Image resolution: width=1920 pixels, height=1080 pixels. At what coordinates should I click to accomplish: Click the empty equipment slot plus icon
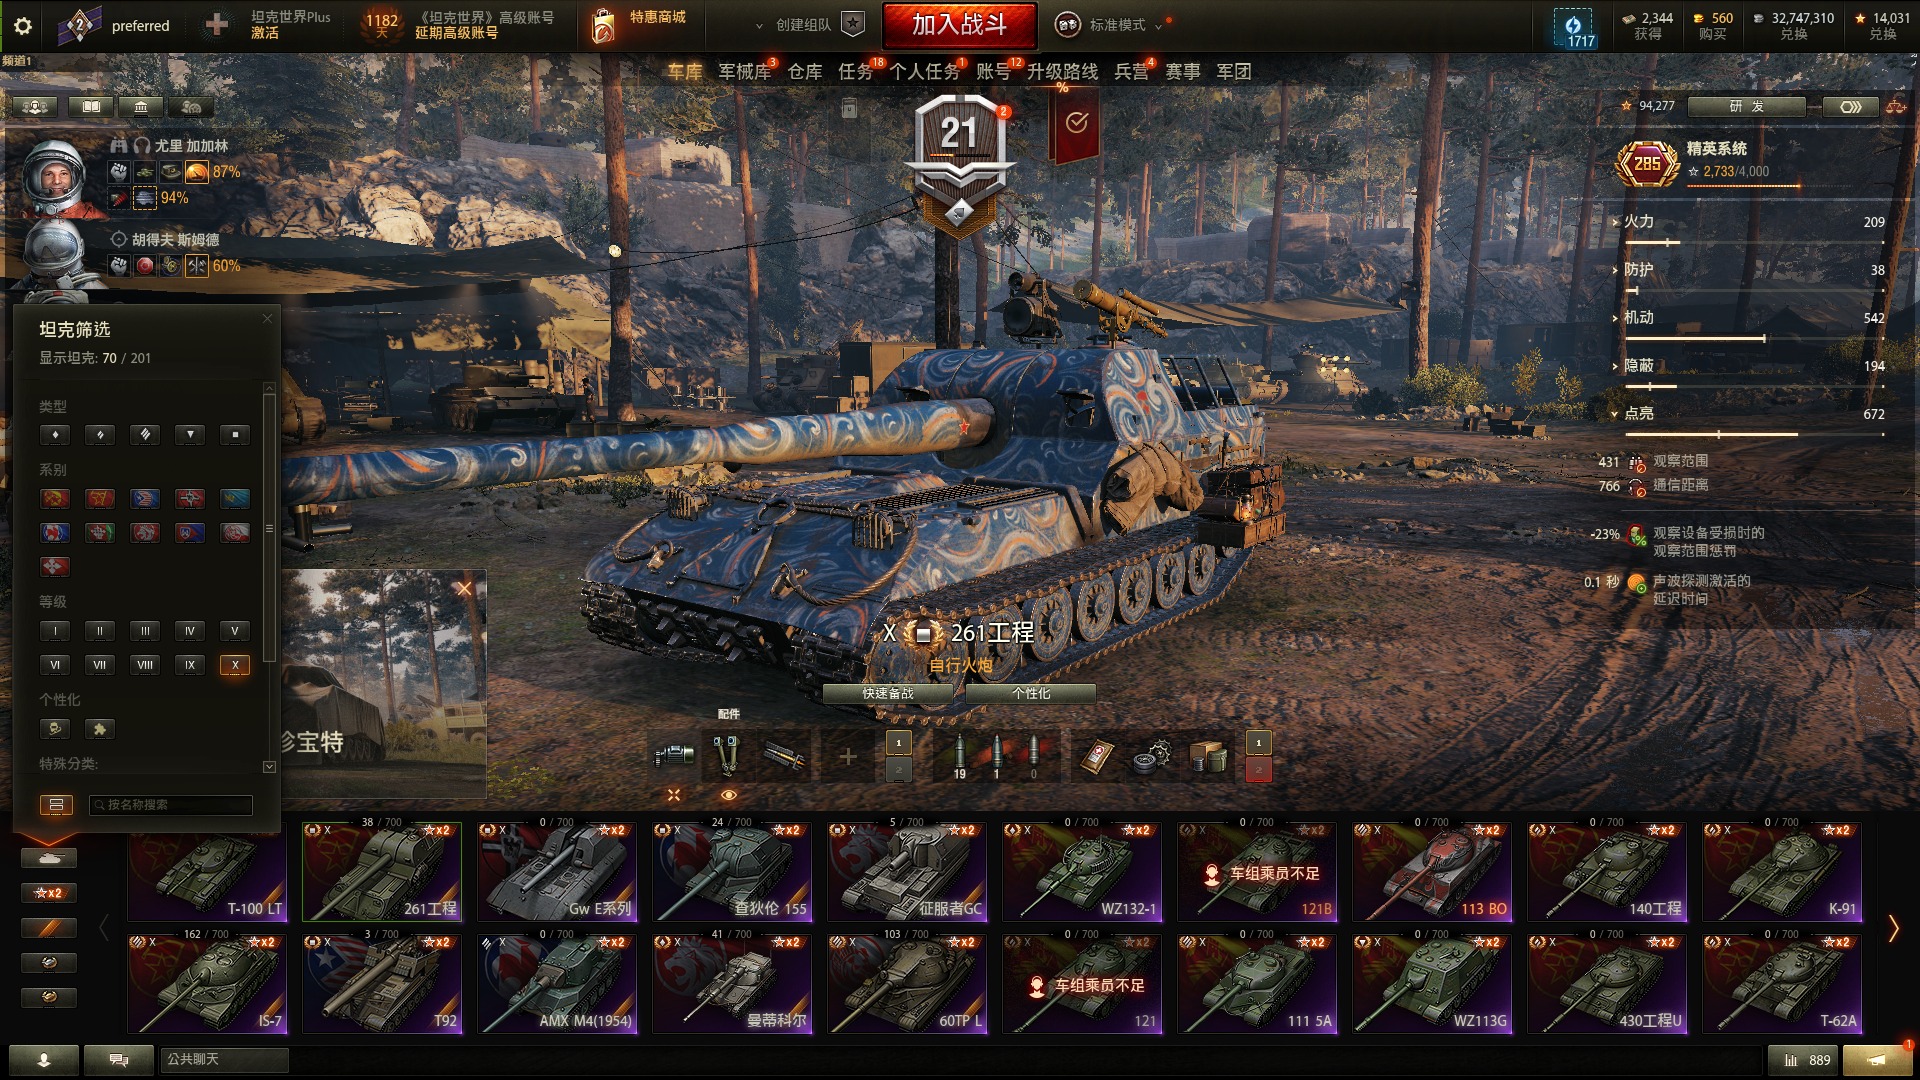848,757
